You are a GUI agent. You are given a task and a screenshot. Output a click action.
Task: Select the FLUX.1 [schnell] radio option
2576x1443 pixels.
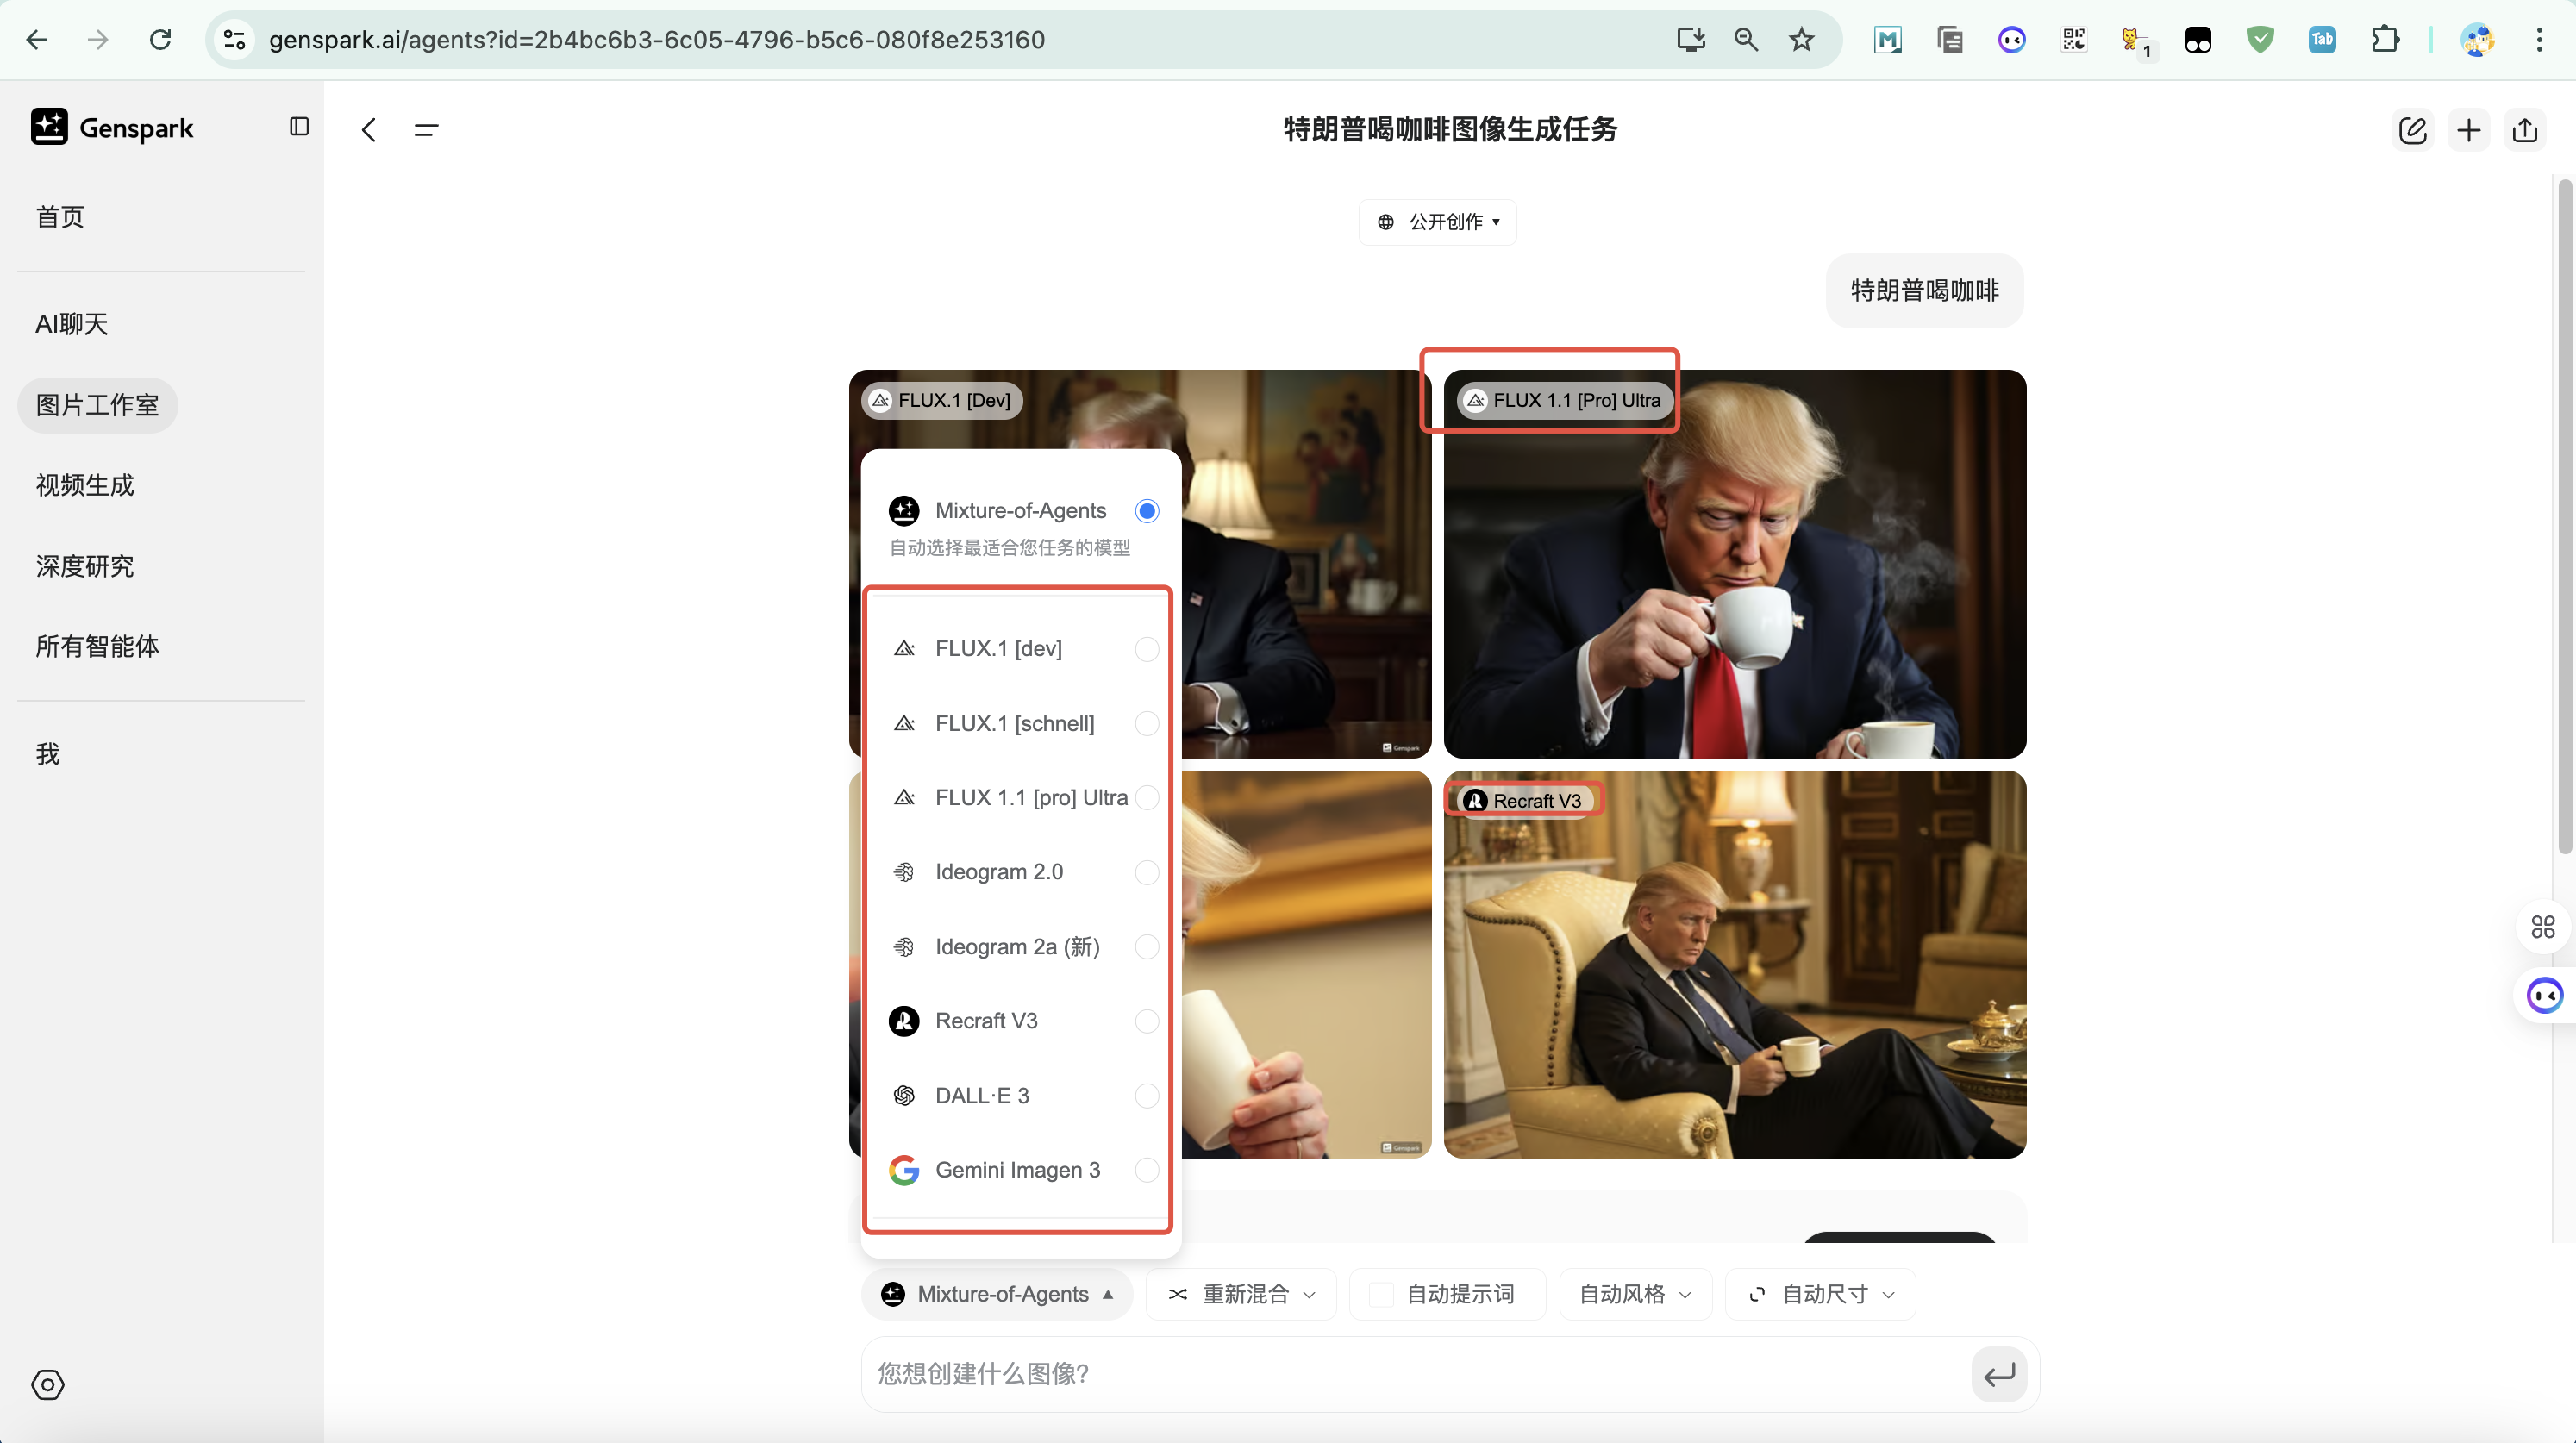tap(1146, 723)
